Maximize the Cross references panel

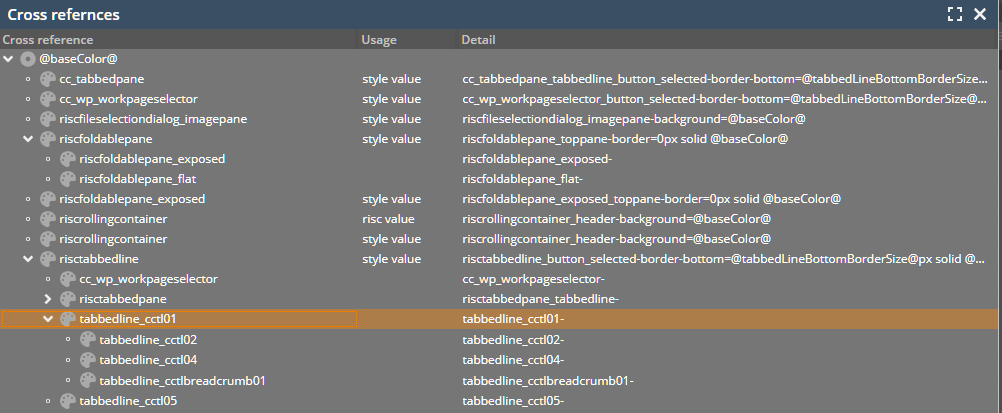tap(955, 14)
